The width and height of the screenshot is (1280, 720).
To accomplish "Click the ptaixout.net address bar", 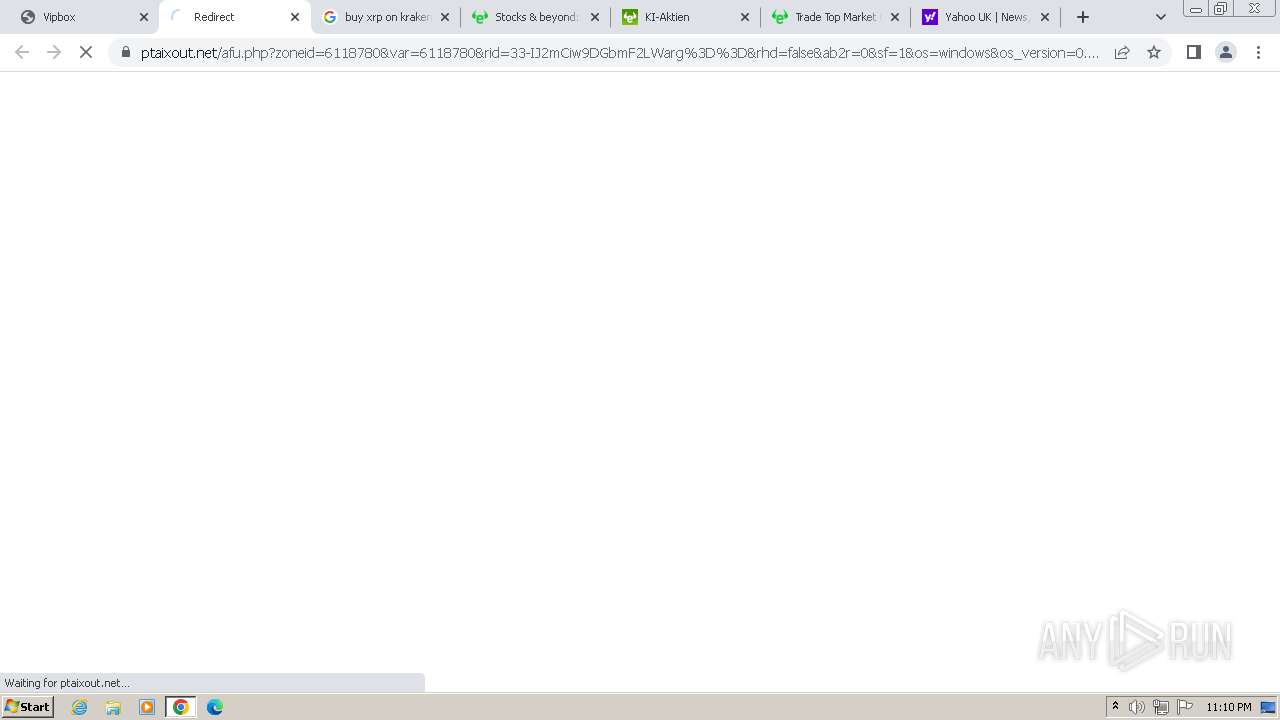I will coord(620,52).
